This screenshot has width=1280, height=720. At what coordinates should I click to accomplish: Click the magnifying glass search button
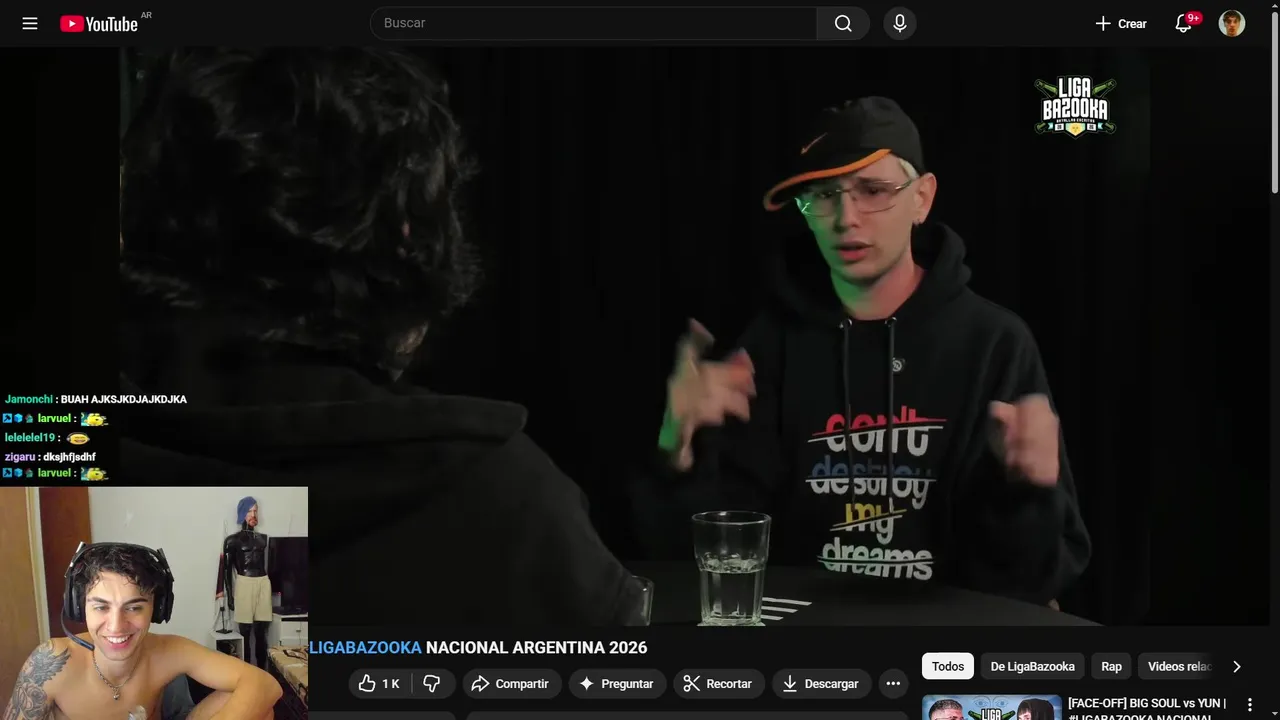(x=843, y=23)
